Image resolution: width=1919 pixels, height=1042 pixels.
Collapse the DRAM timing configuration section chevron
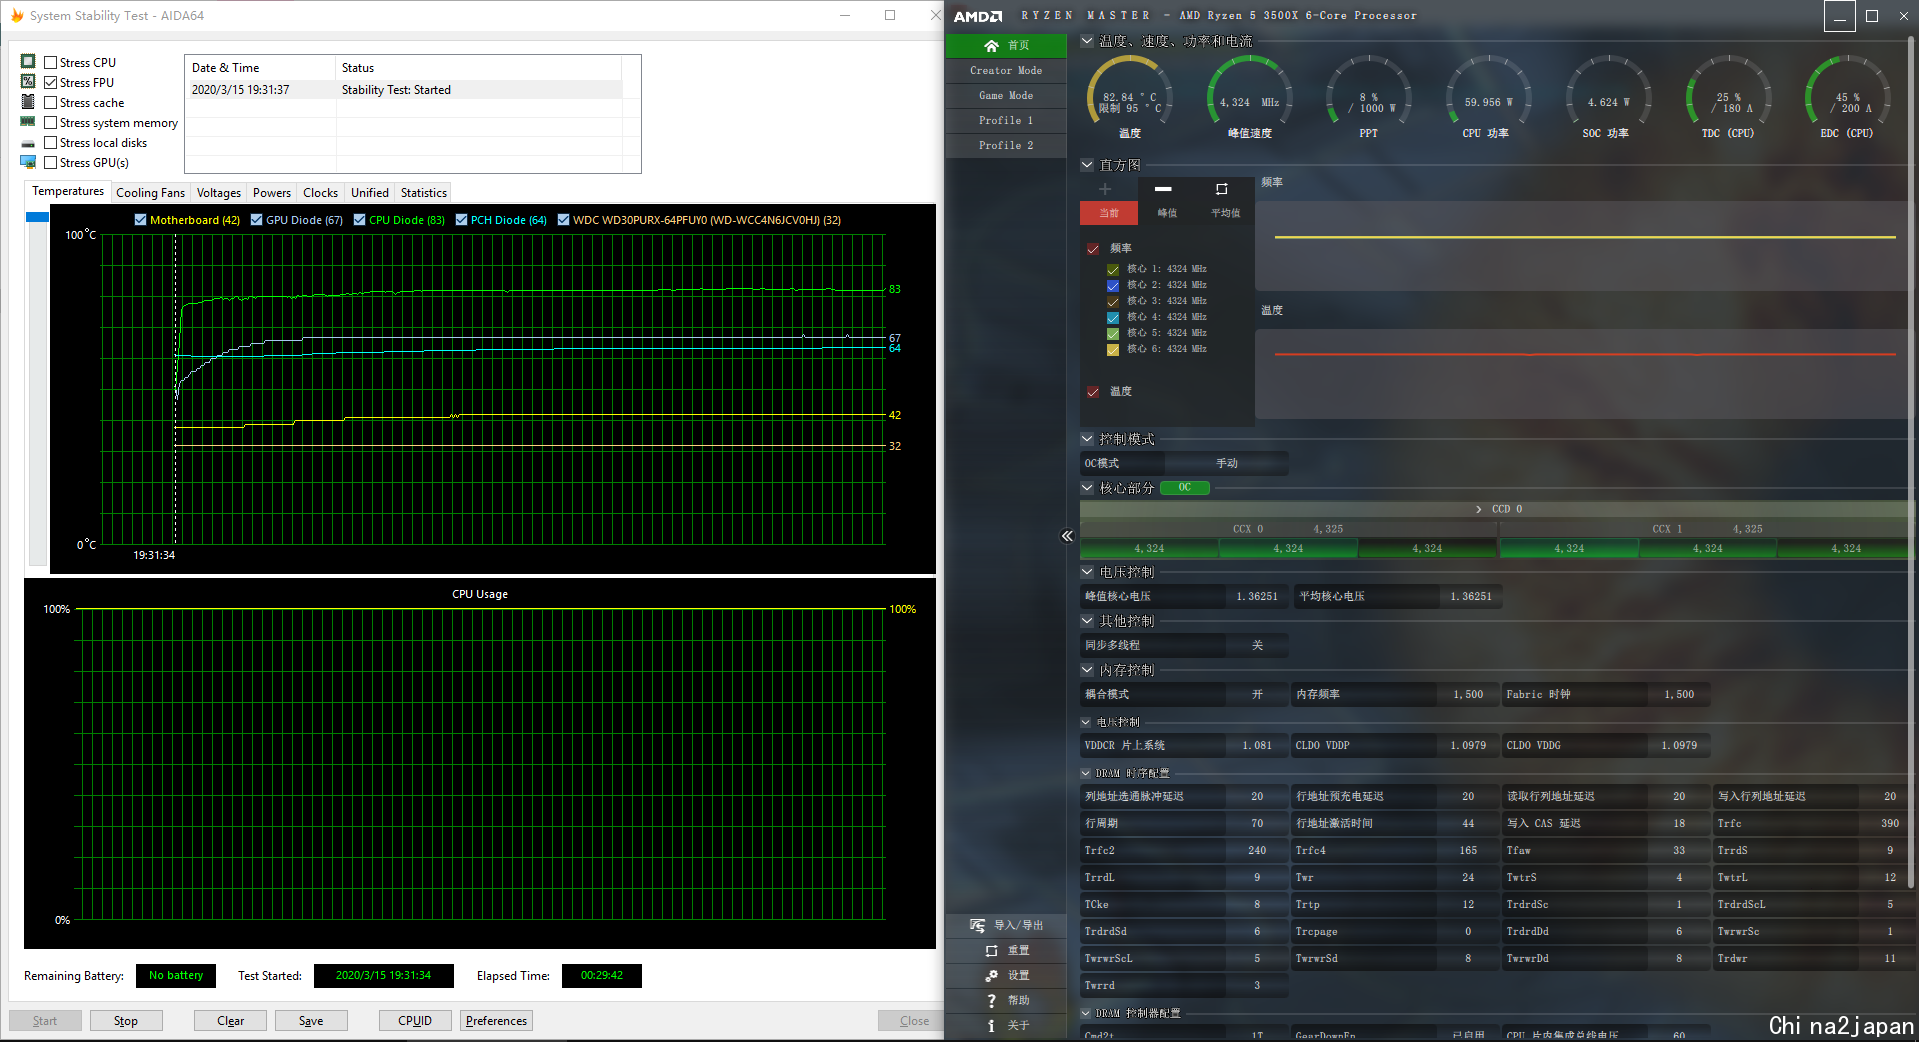[x=1086, y=773]
